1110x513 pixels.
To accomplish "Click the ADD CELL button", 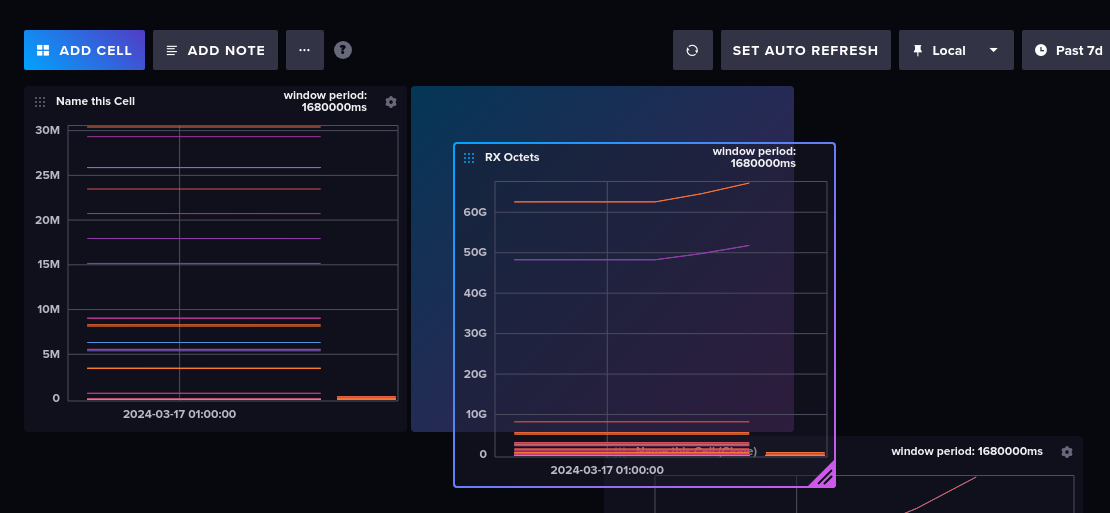I will 84,50.
